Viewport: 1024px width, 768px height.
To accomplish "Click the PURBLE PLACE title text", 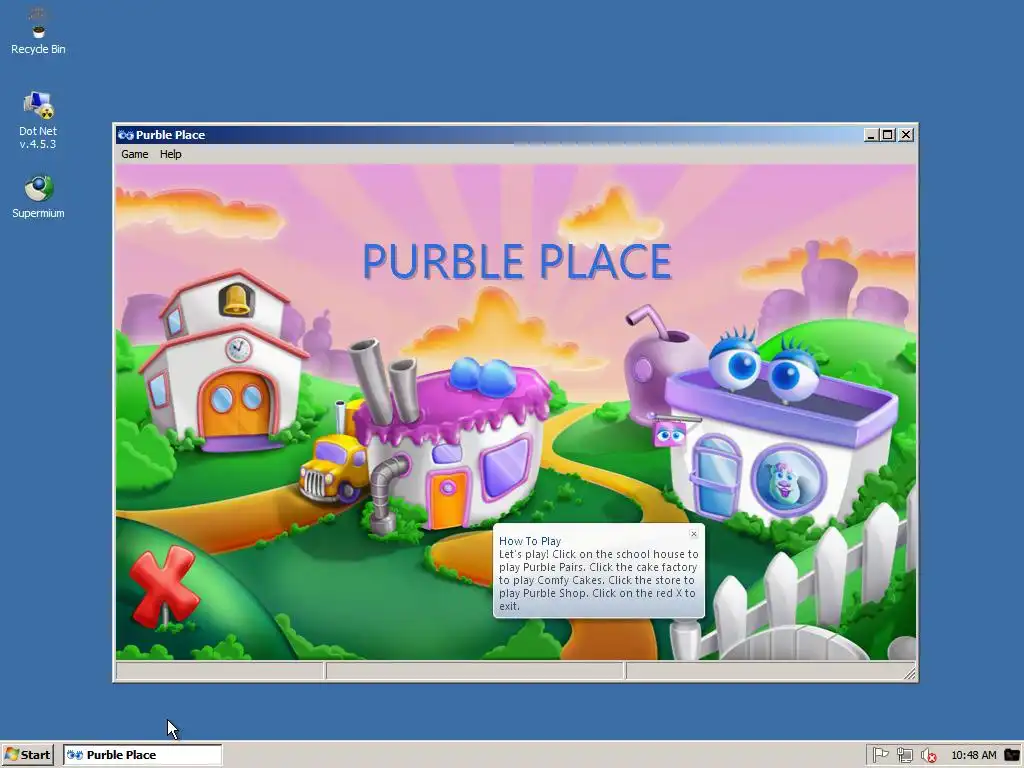I will coord(517,261).
